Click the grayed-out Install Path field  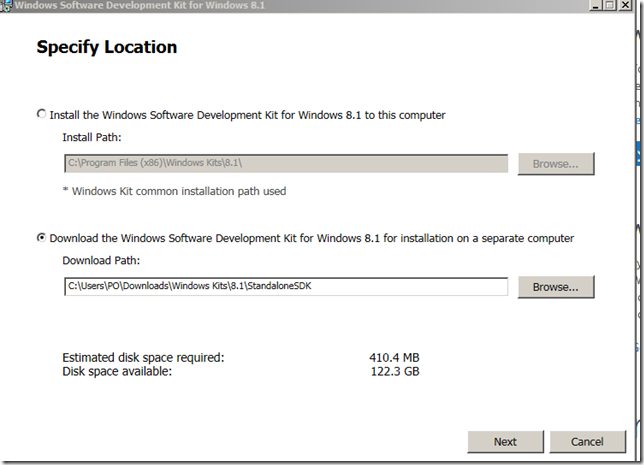(x=284, y=163)
